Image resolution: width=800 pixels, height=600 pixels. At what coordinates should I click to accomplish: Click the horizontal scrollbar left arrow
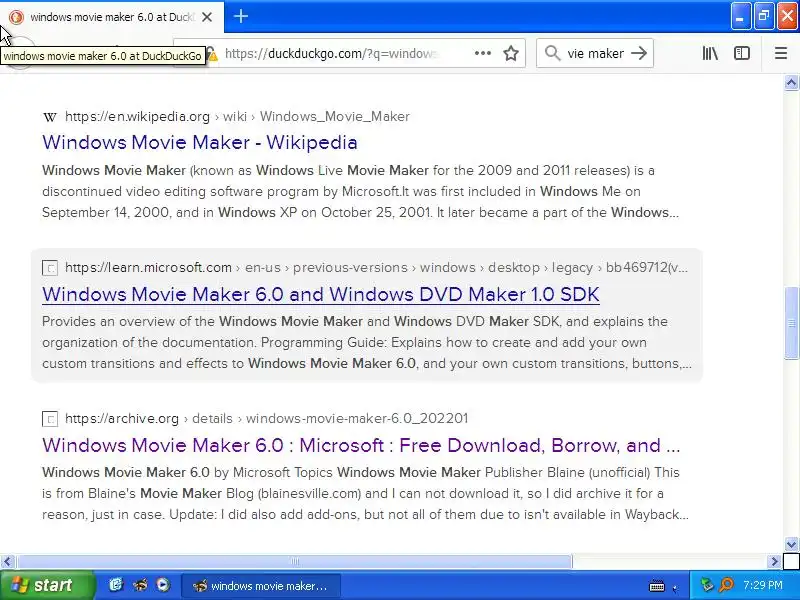(x=7, y=561)
